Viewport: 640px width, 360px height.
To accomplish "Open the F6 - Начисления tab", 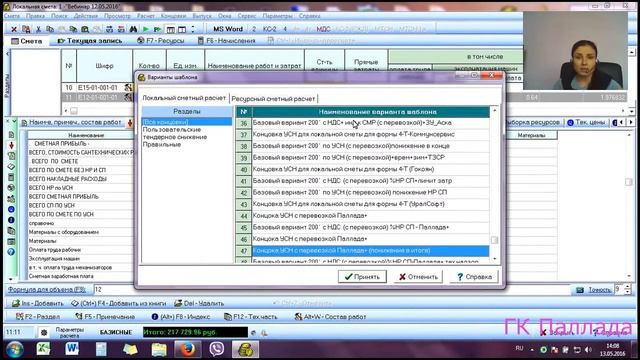I will (227, 41).
